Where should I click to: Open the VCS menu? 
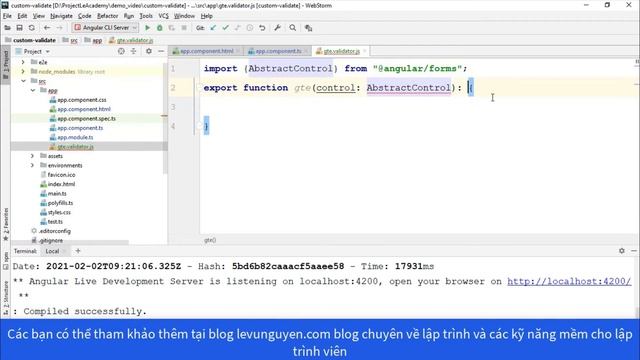coord(163,16)
